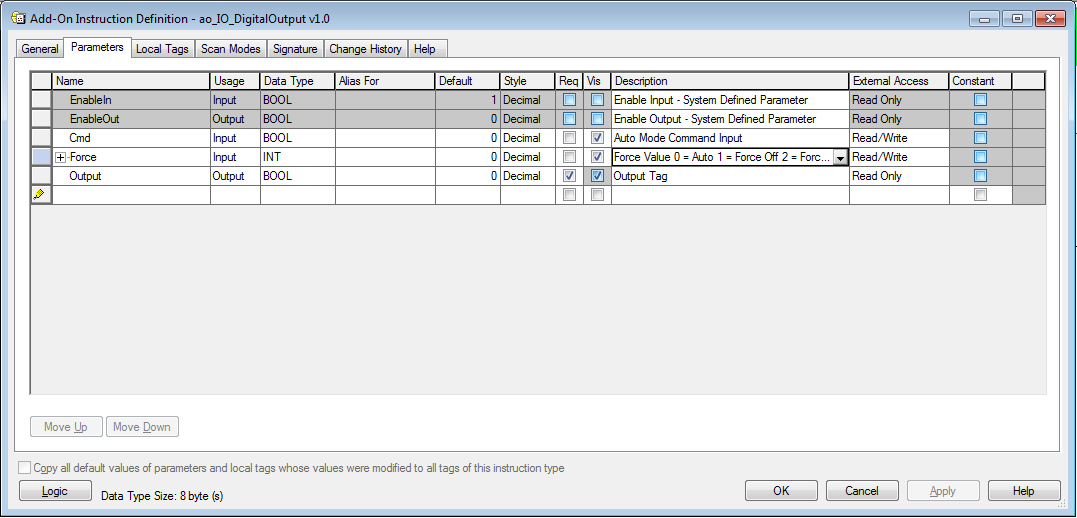Open the Force description dropdown arrow
Screen dimensions: 1077x518
(x=840, y=157)
